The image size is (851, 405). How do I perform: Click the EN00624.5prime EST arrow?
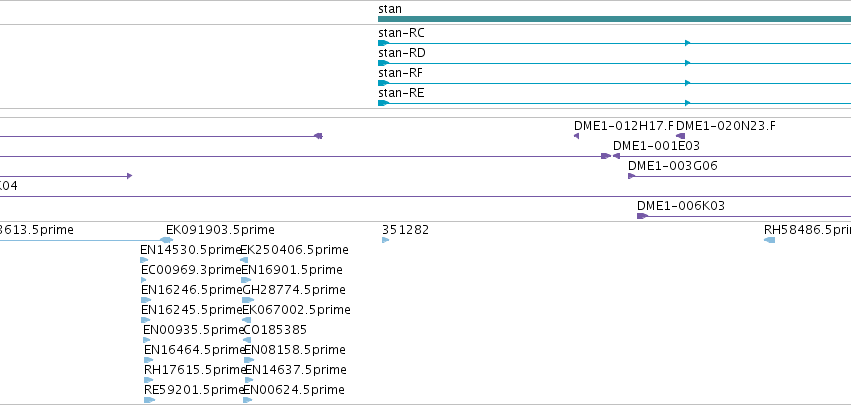coord(247,400)
